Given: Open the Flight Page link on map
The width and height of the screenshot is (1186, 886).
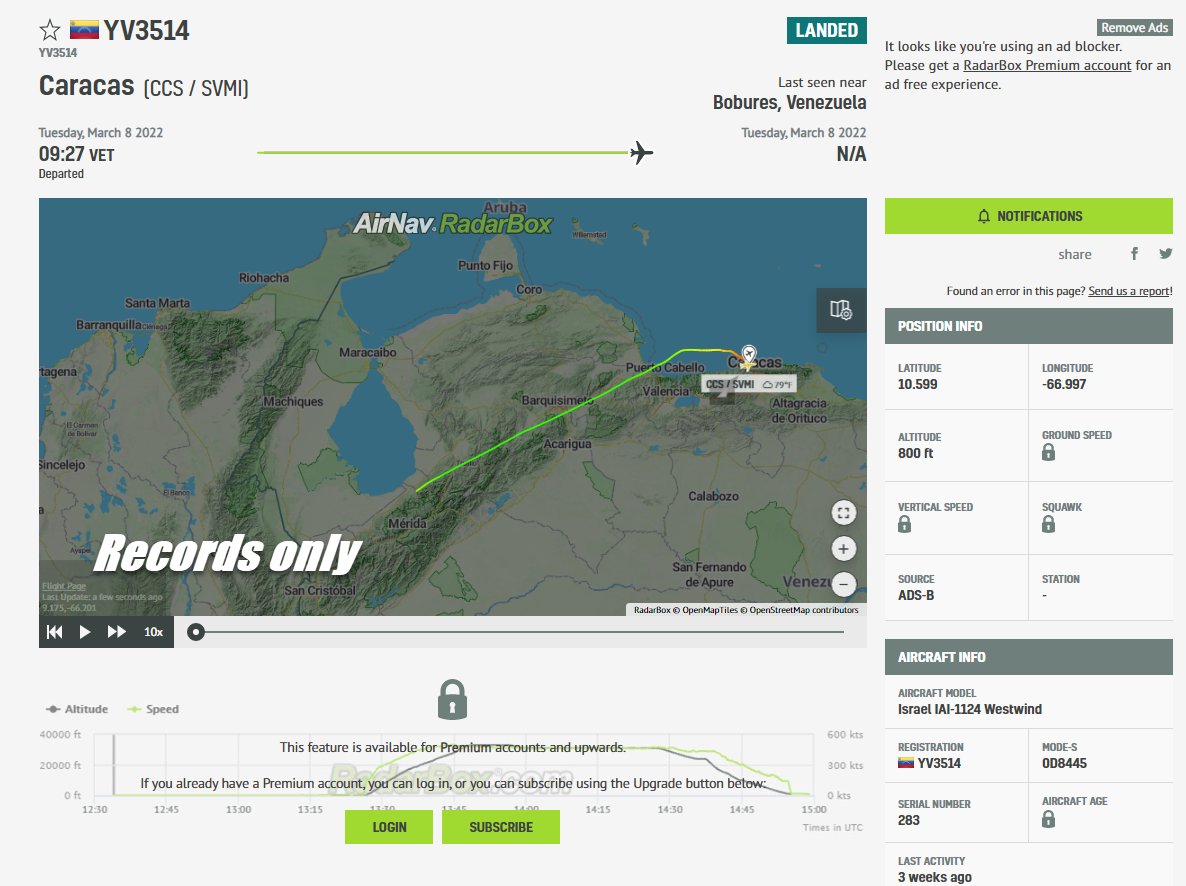Looking at the screenshot, I should (64, 586).
